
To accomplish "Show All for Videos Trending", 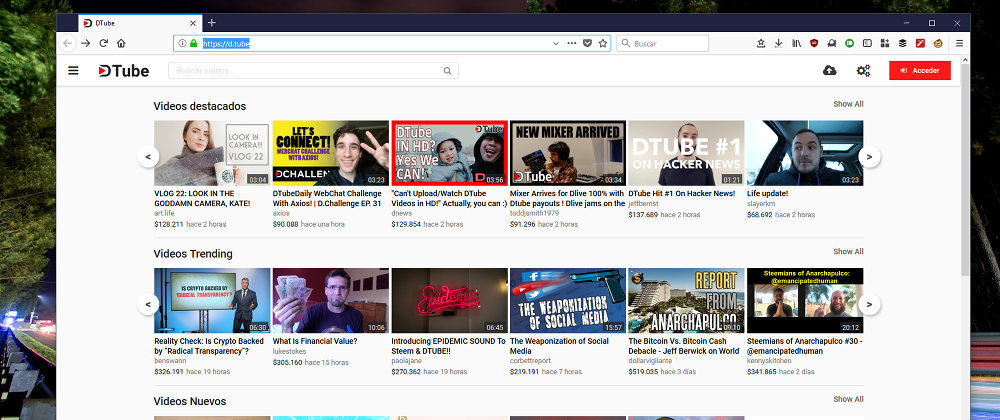I will click(x=848, y=251).
